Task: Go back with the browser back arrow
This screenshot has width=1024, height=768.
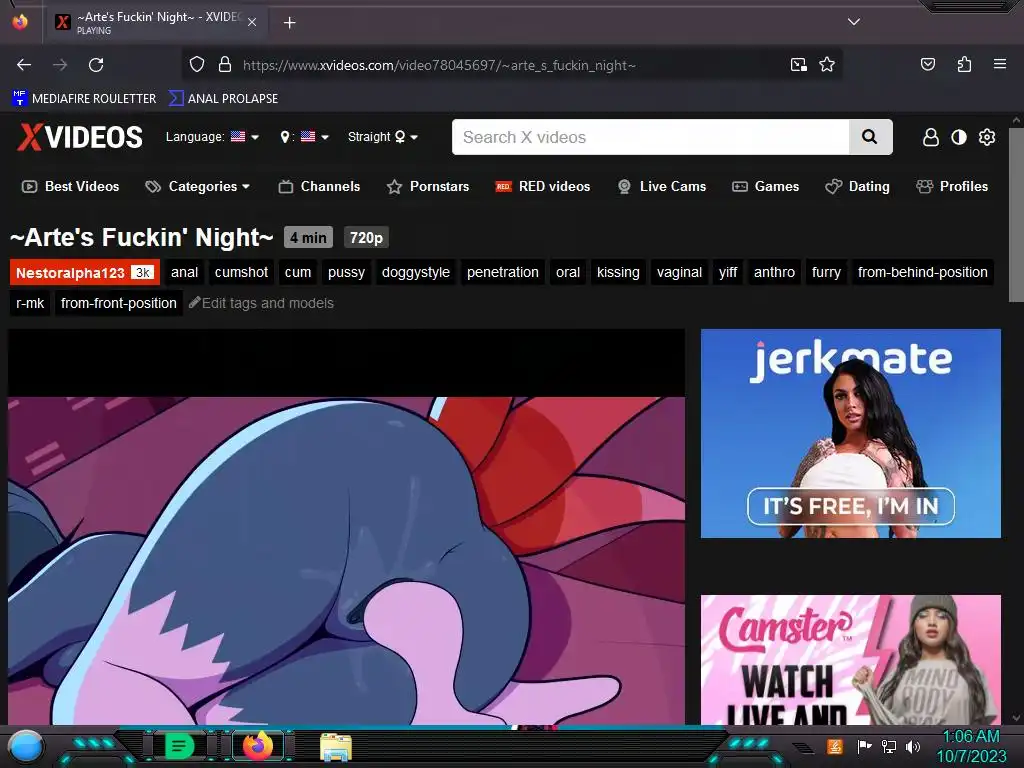Action: point(24,65)
